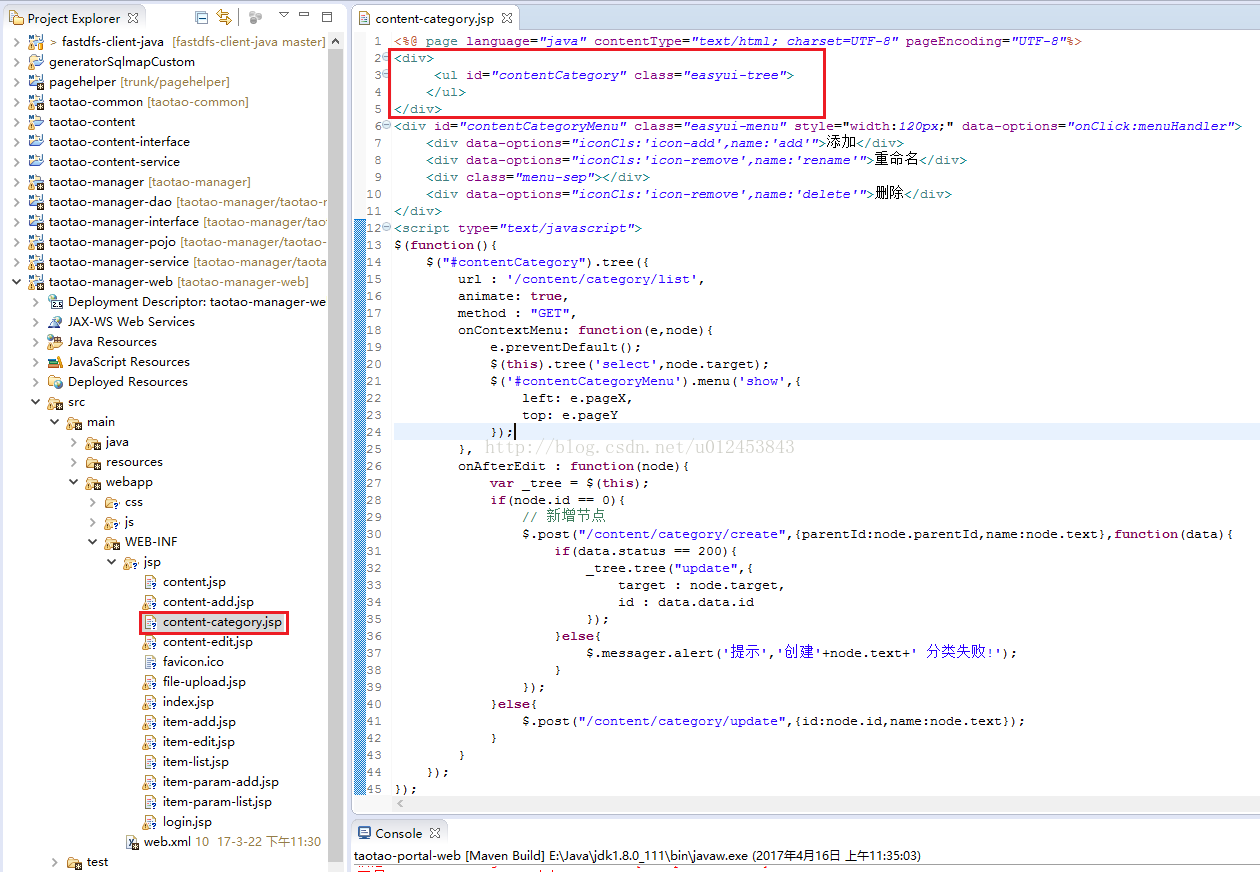Viewport: 1260px width, 872px height.
Task: Select item-param-add.jsp file
Action: (220, 781)
